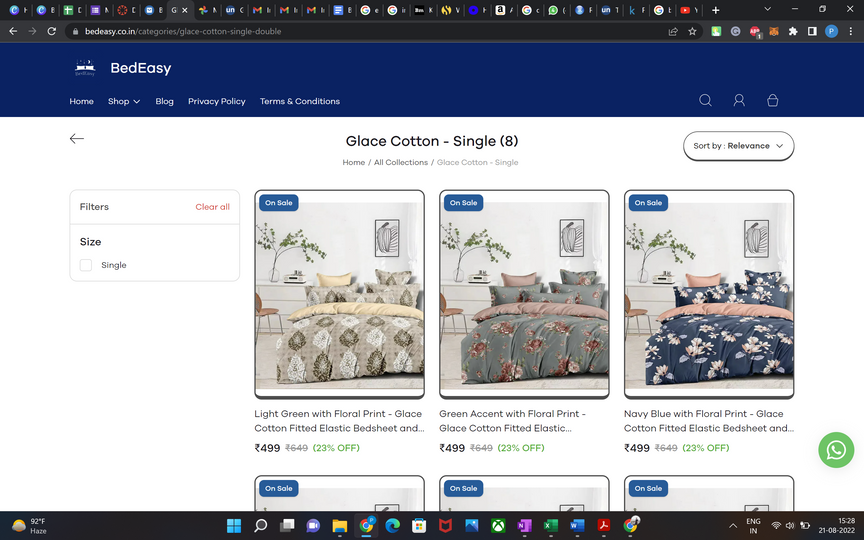Switch to the YouTube browser tab
864x540 pixels.
(689, 10)
